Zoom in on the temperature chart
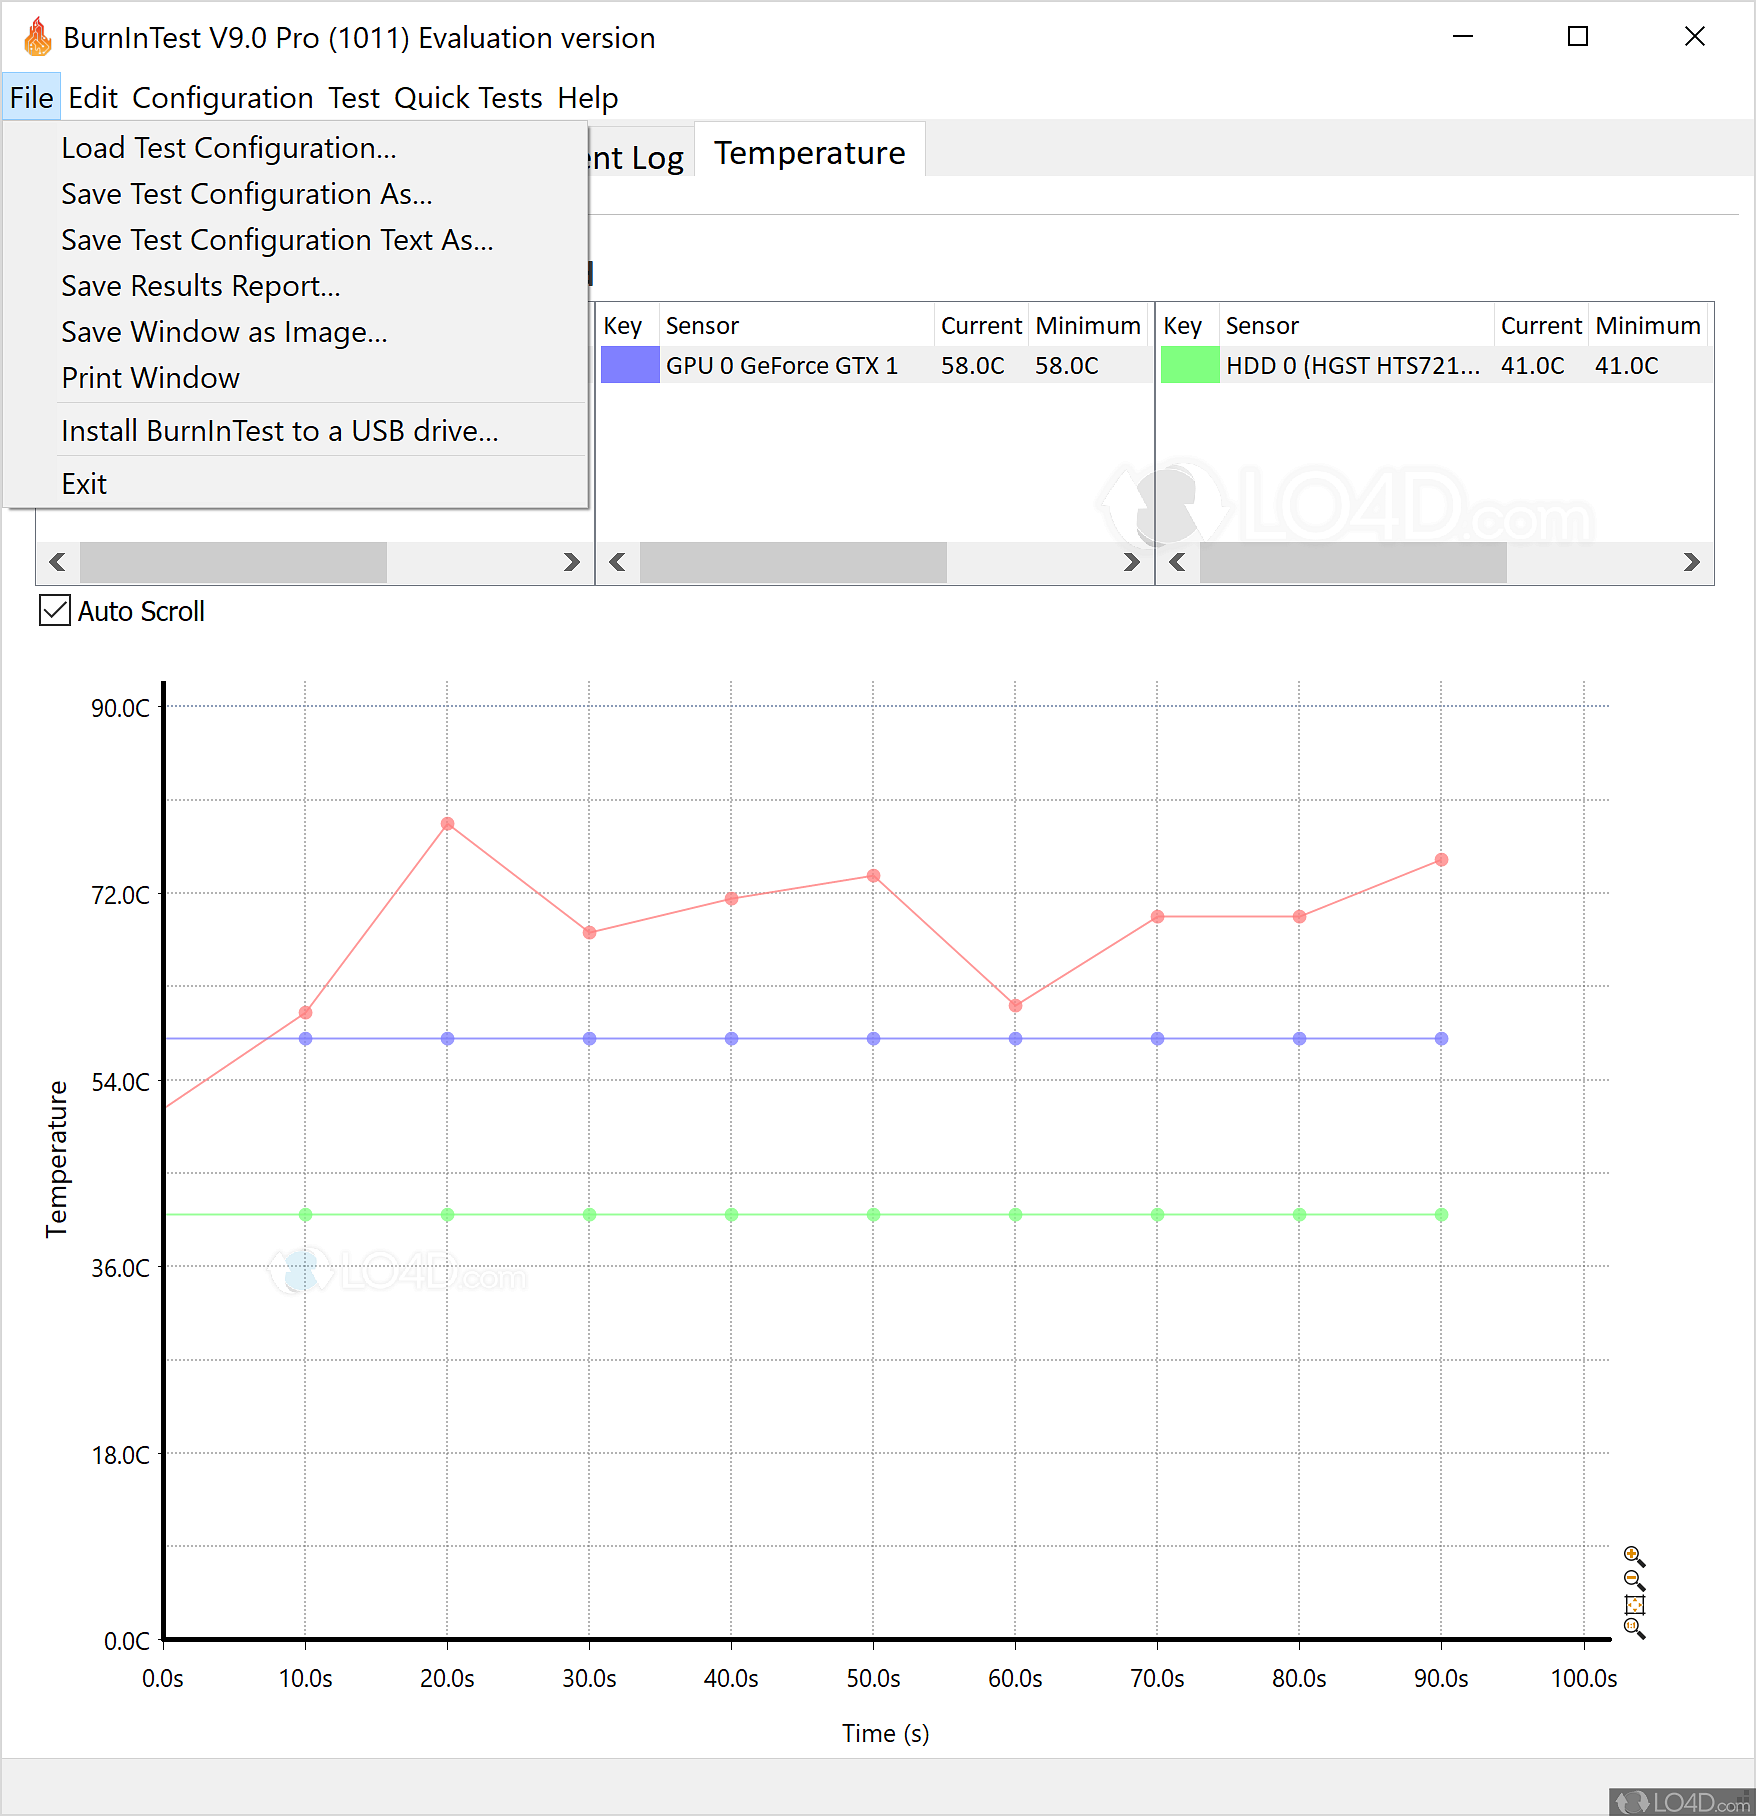1756x1816 pixels. pyautogui.click(x=1631, y=1554)
